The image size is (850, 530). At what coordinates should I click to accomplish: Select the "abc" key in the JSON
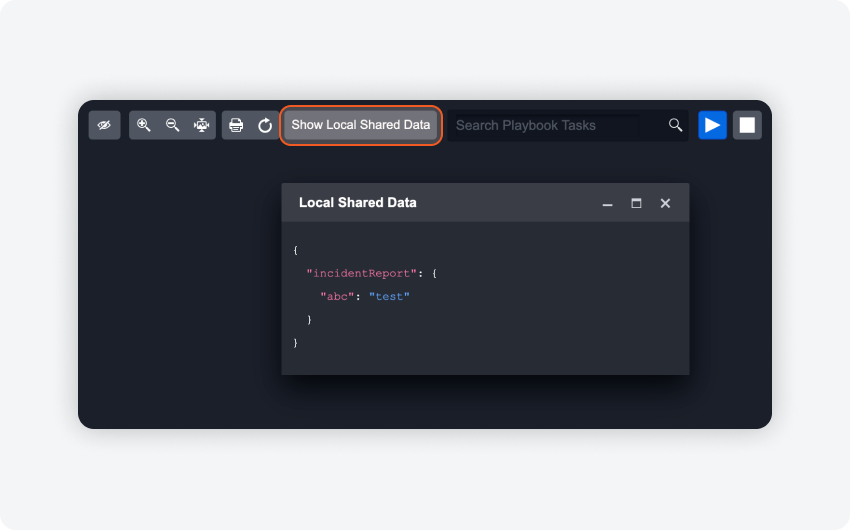click(x=337, y=296)
